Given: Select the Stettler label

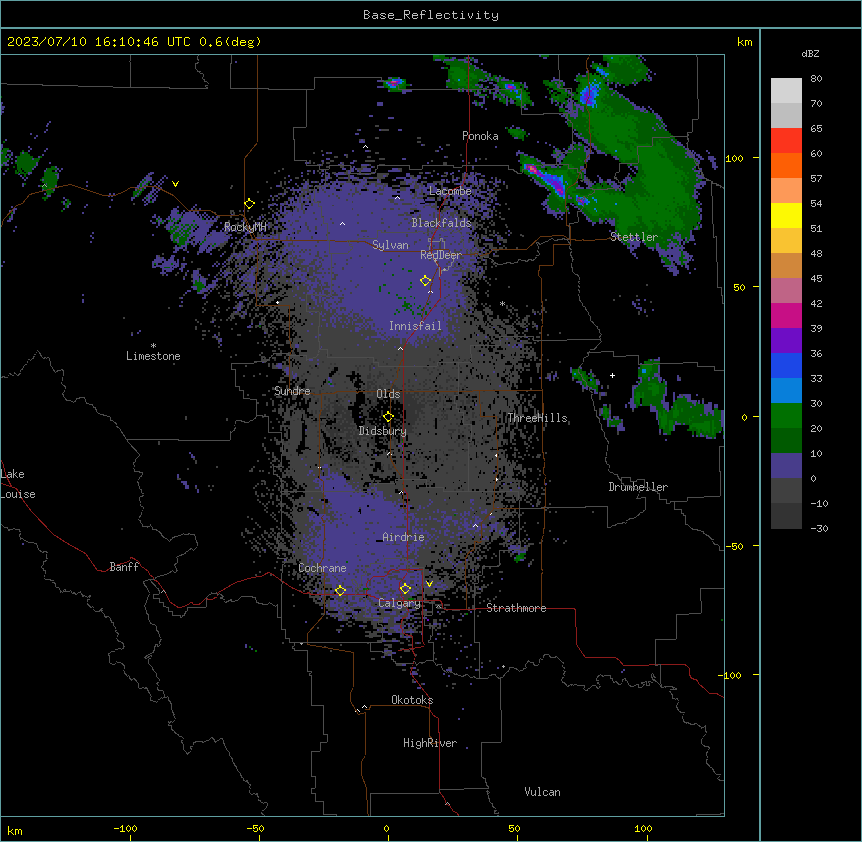Looking at the screenshot, I should click(634, 237).
